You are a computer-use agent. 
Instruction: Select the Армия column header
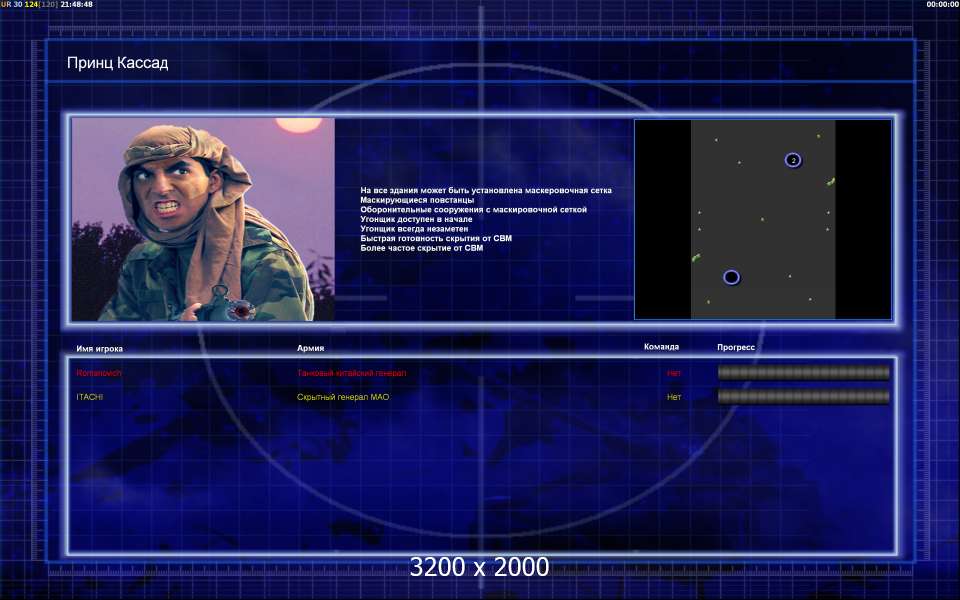click(311, 348)
